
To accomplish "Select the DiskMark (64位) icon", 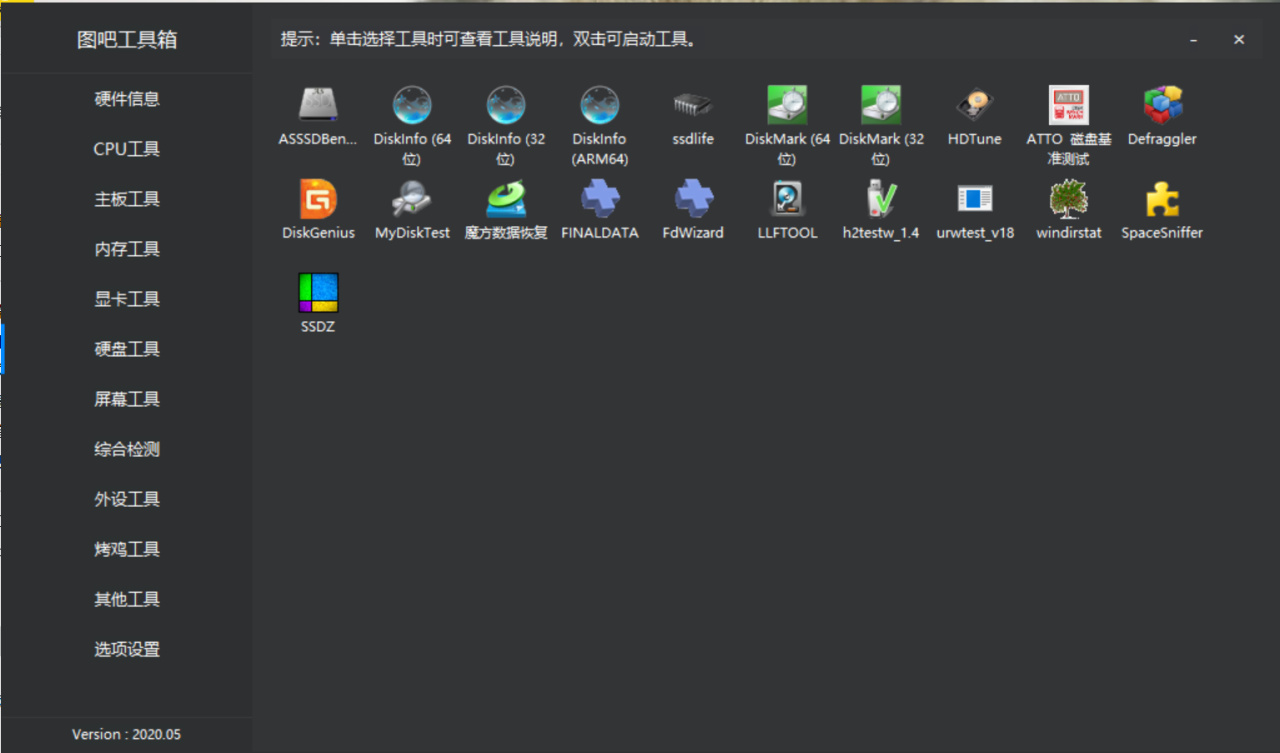I will [x=787, y=105].
